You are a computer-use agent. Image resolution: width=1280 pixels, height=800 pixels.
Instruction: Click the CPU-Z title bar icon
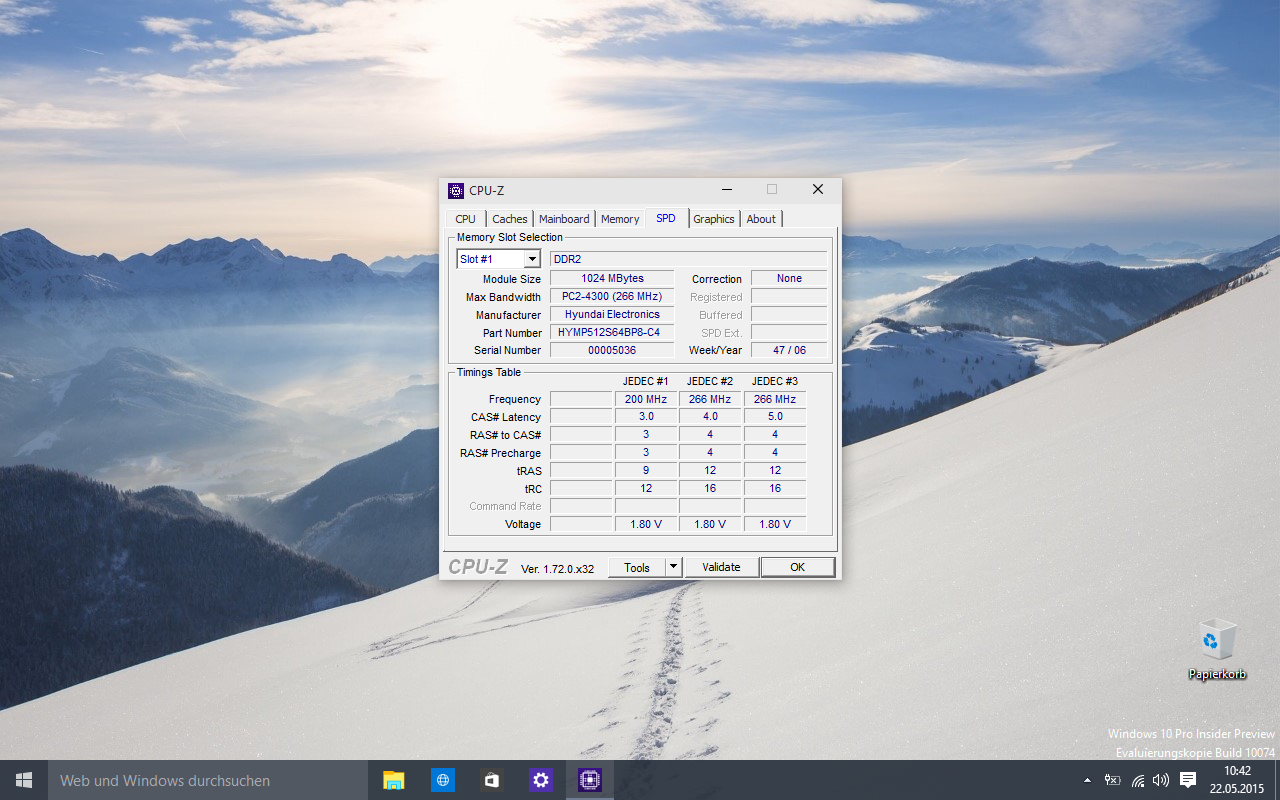click(x=456, y=190)
